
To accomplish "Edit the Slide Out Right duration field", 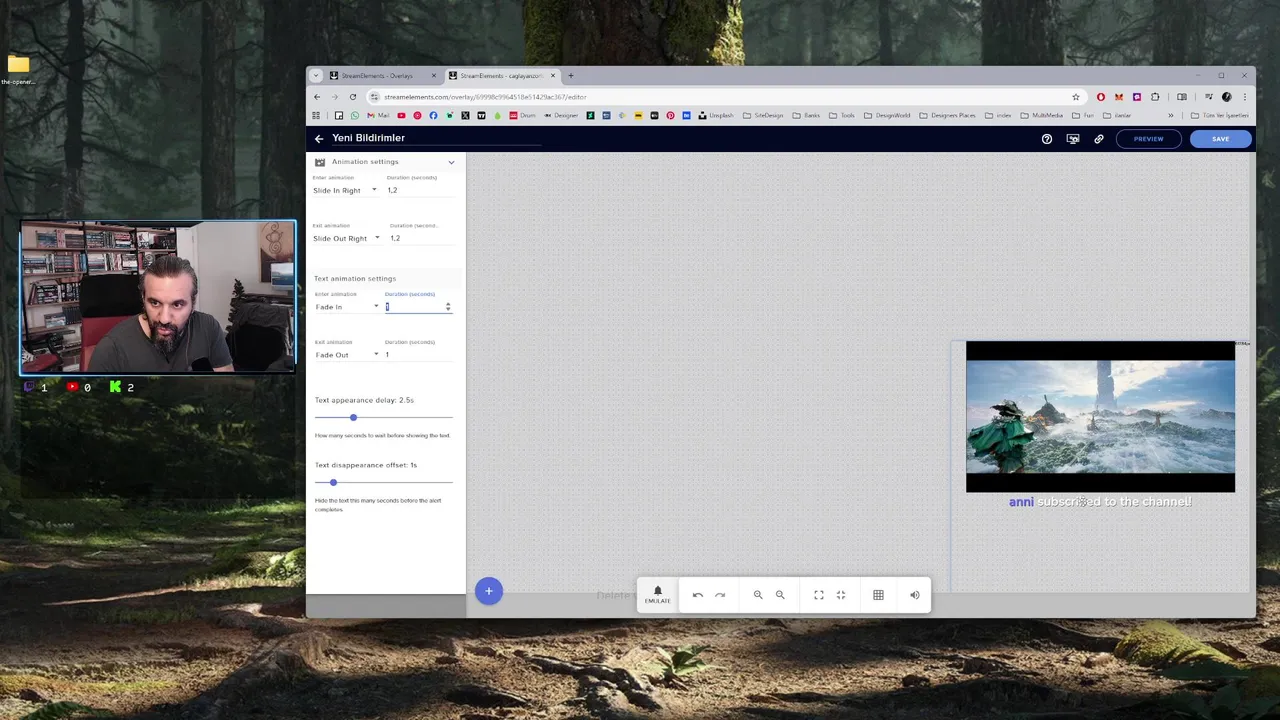I will tap(422, 238).
